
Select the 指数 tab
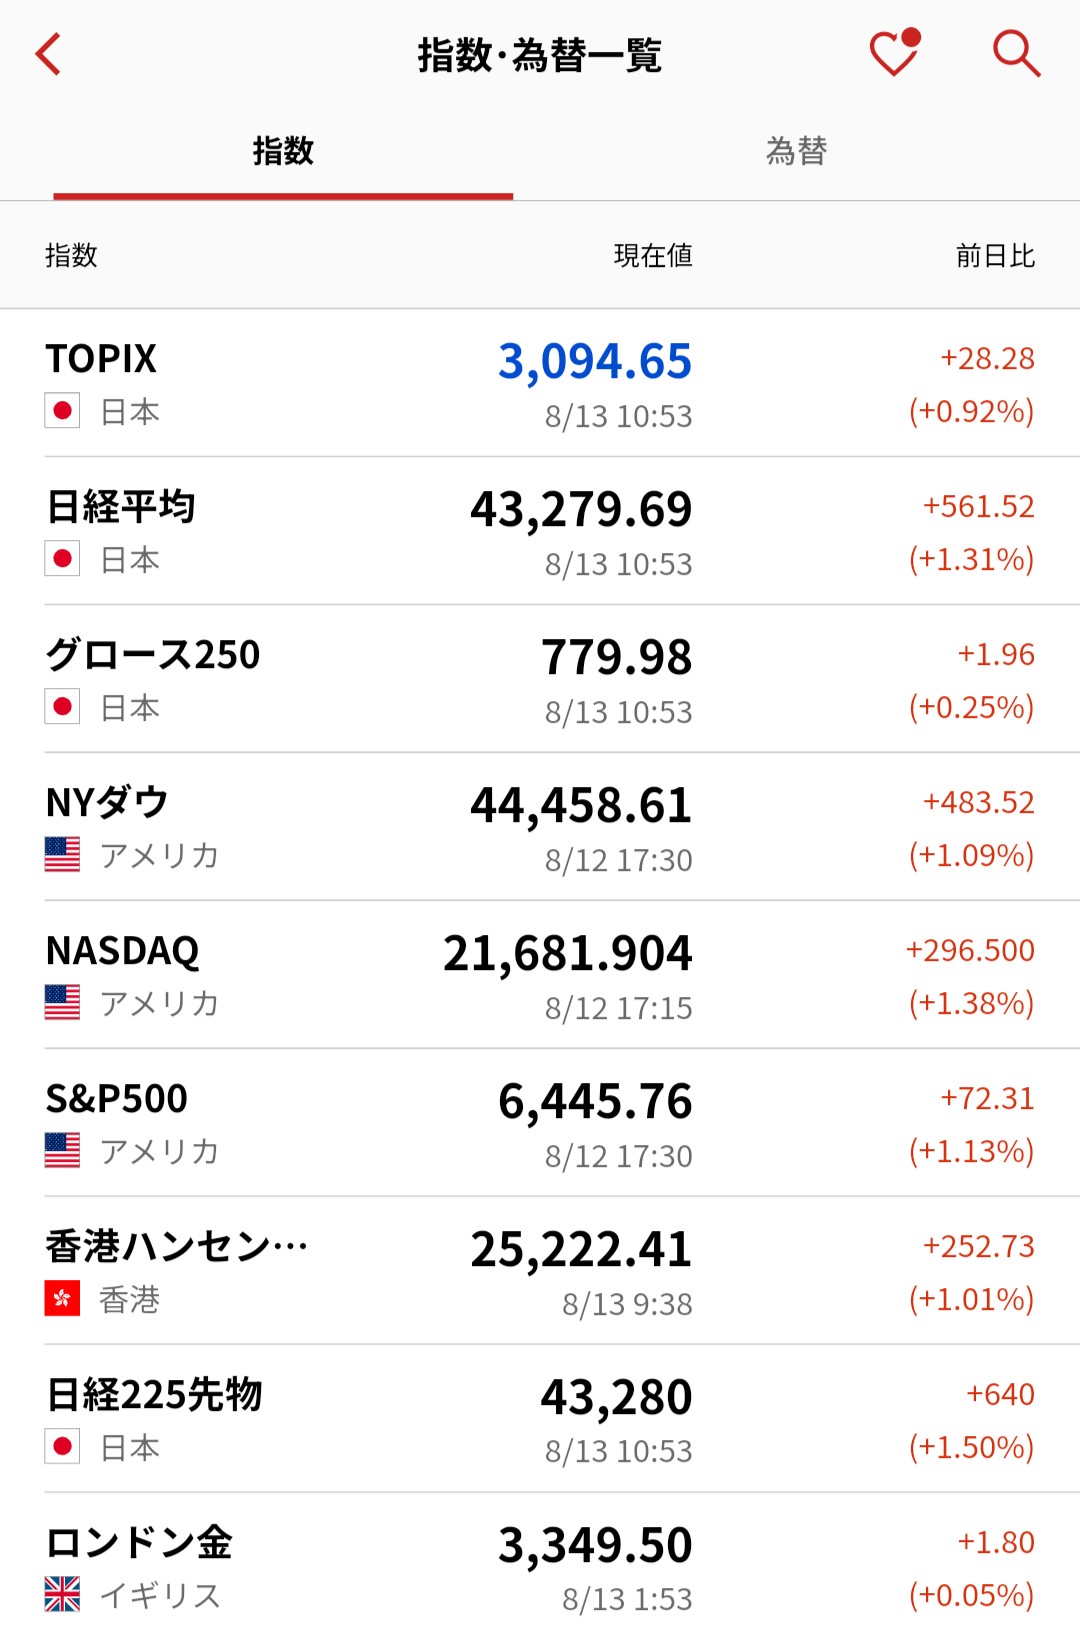283,152
